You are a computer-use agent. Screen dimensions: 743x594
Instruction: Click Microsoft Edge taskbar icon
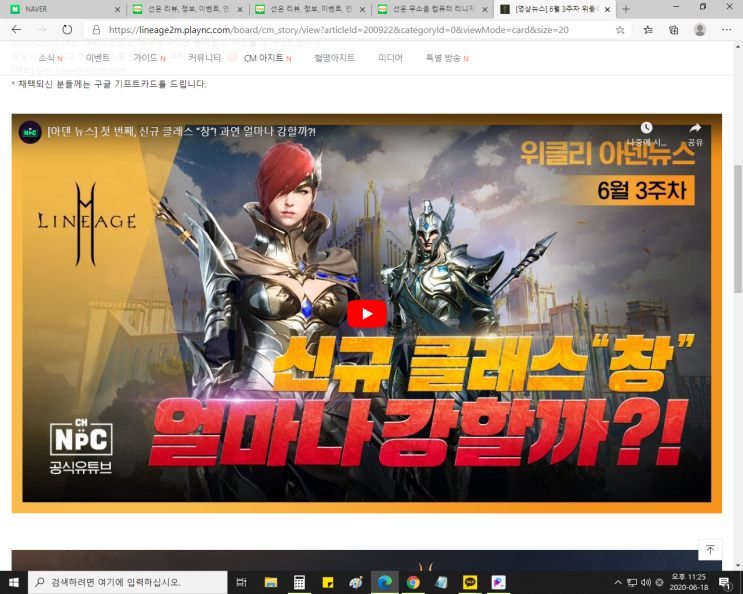(384, 582)
